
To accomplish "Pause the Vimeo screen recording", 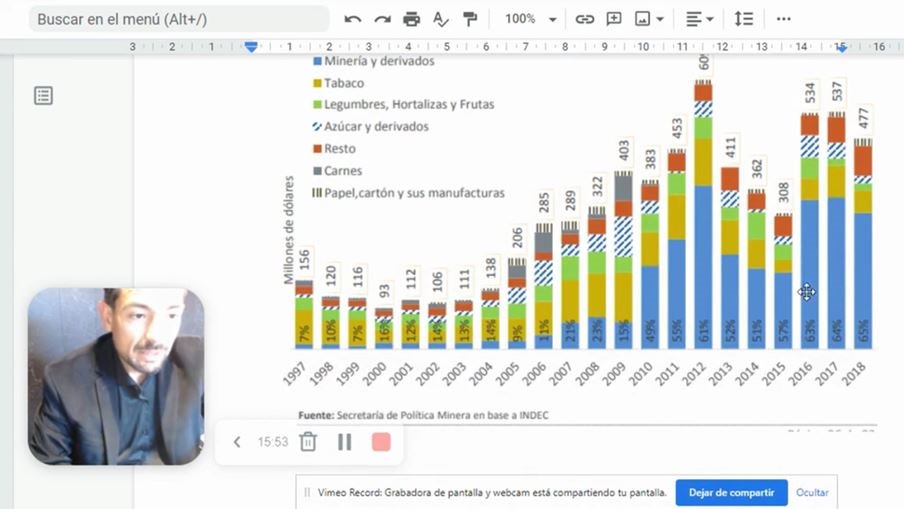I will pos(344,442).
